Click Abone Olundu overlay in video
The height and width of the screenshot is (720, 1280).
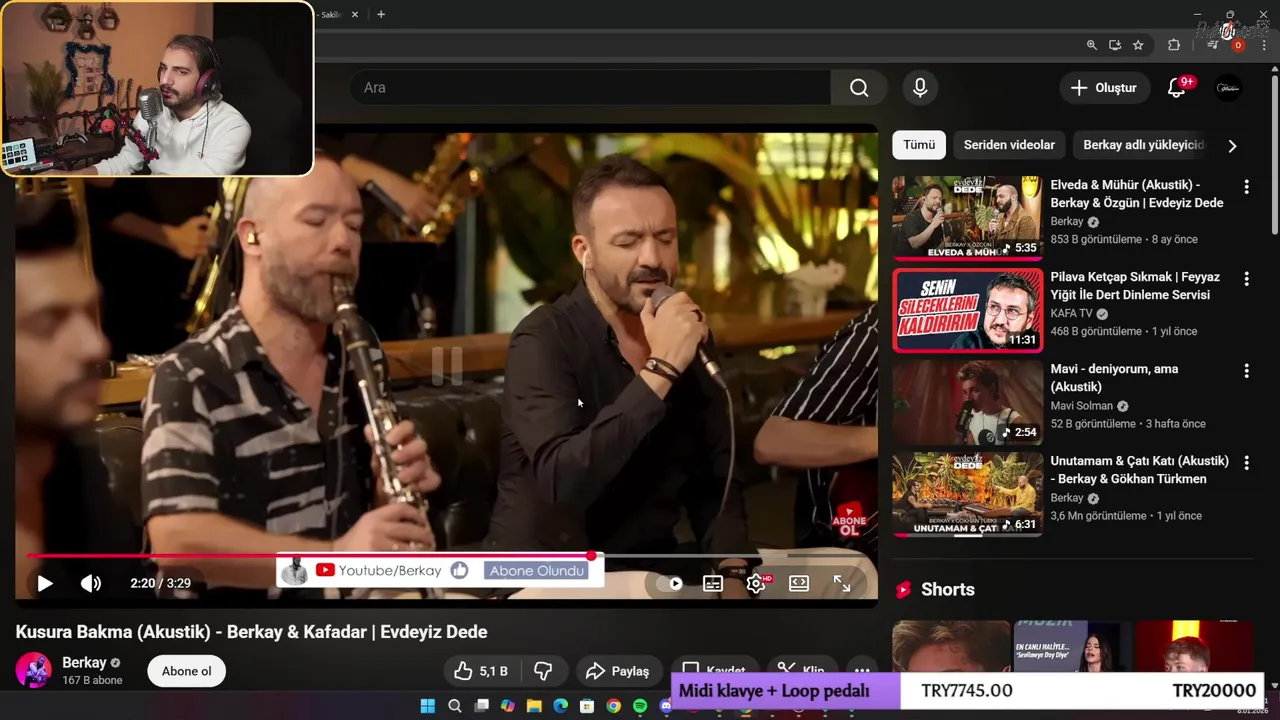click(537, 570)
